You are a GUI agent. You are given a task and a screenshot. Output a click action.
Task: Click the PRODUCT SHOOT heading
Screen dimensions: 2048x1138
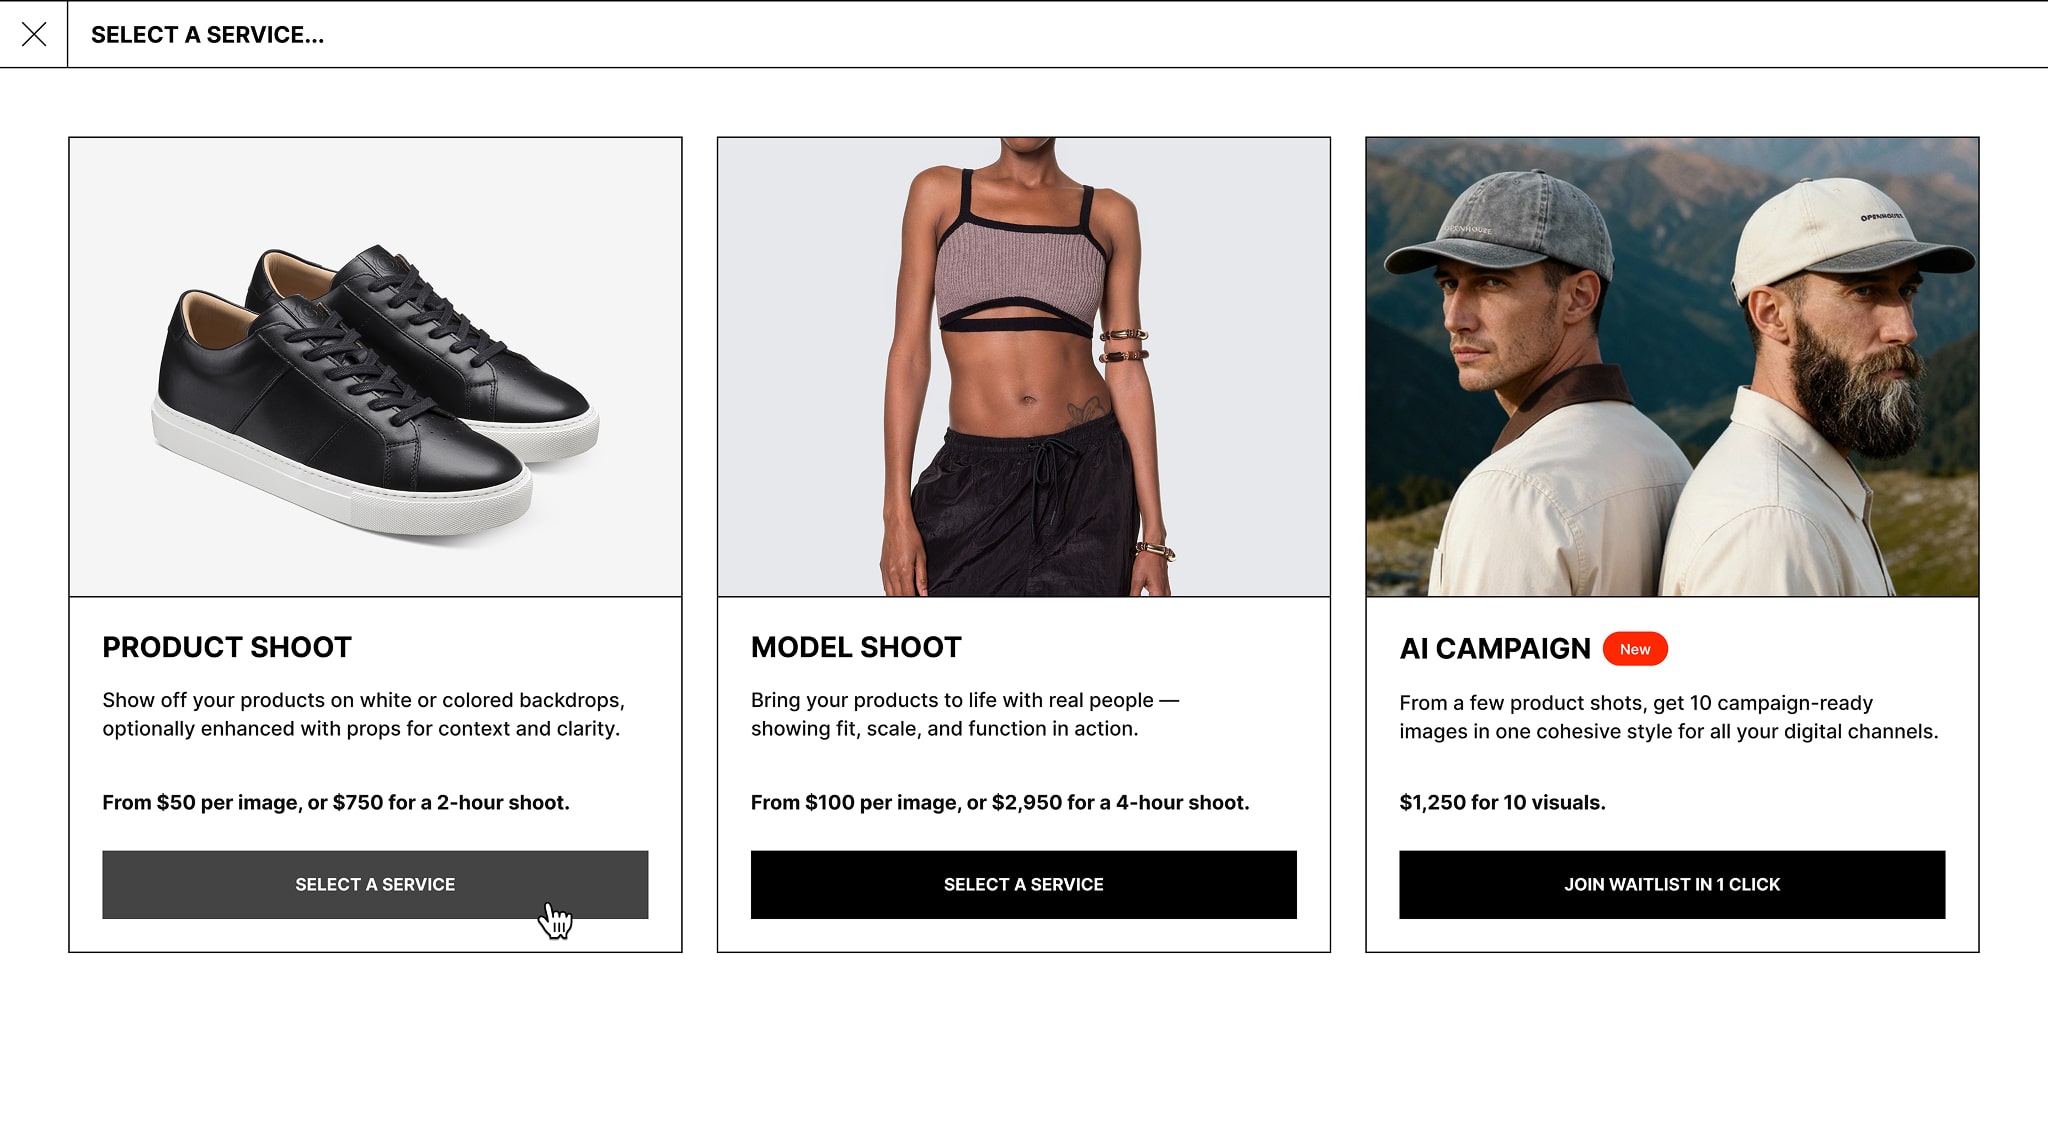pos(226,648)
